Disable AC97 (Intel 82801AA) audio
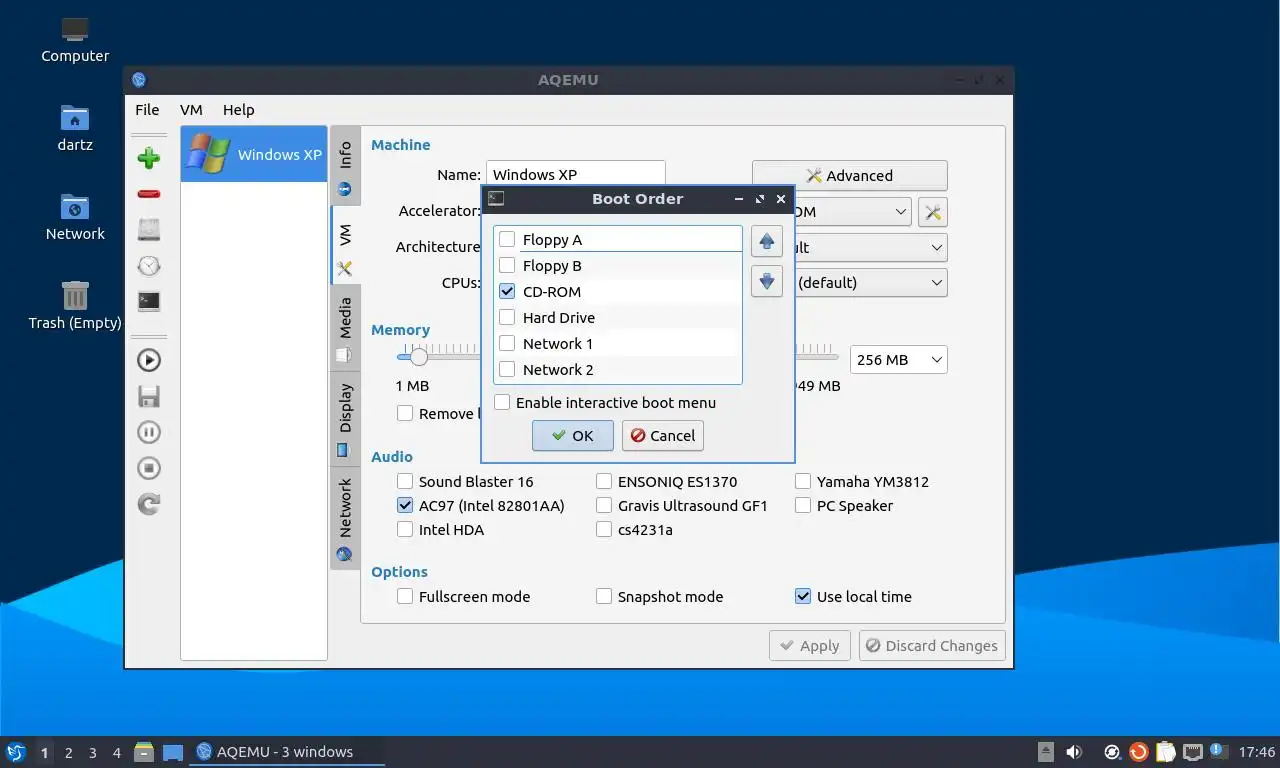This screenshot has height=768, width=1280. (x=405, y=506)
